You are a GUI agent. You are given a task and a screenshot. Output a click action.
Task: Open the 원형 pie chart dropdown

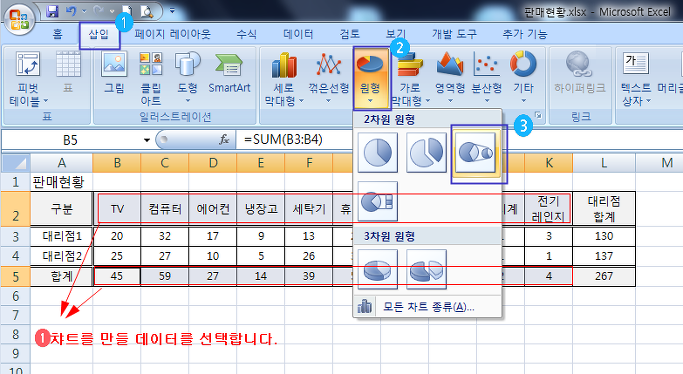370,78
